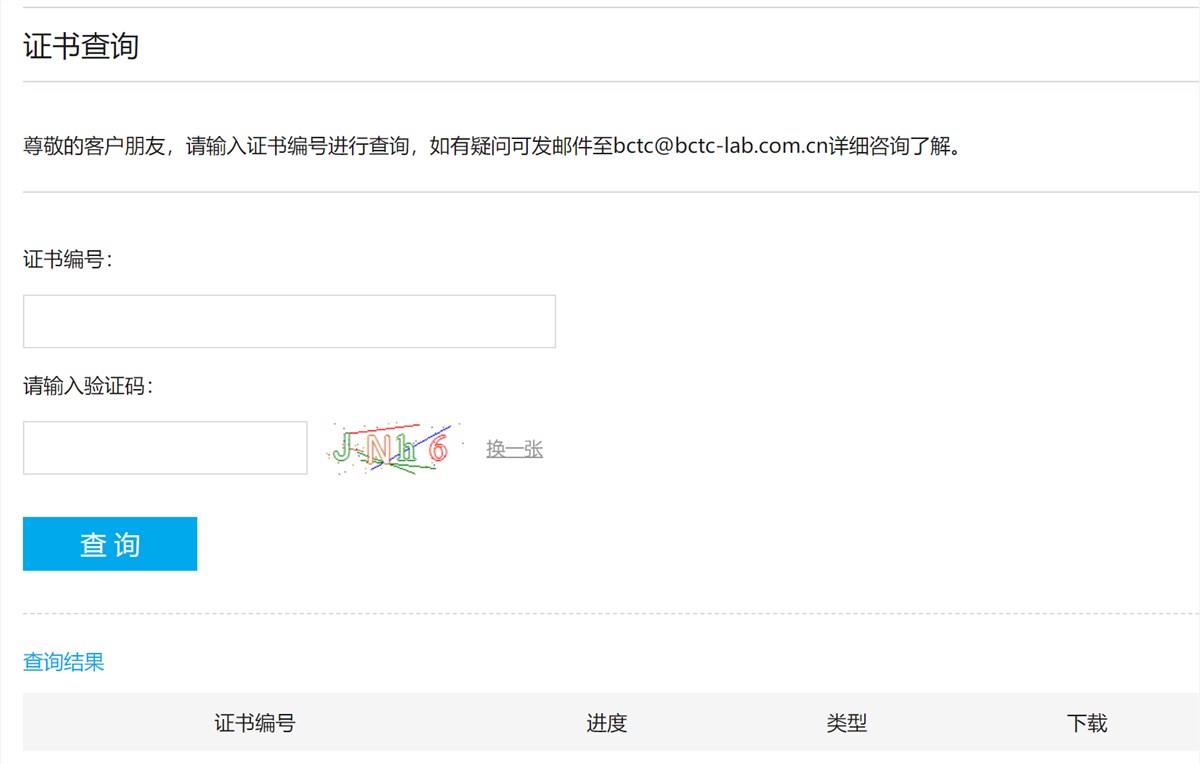Click the red digit 6 in captcha
This screenshot has width=1200, height=764.
(437, 450)
